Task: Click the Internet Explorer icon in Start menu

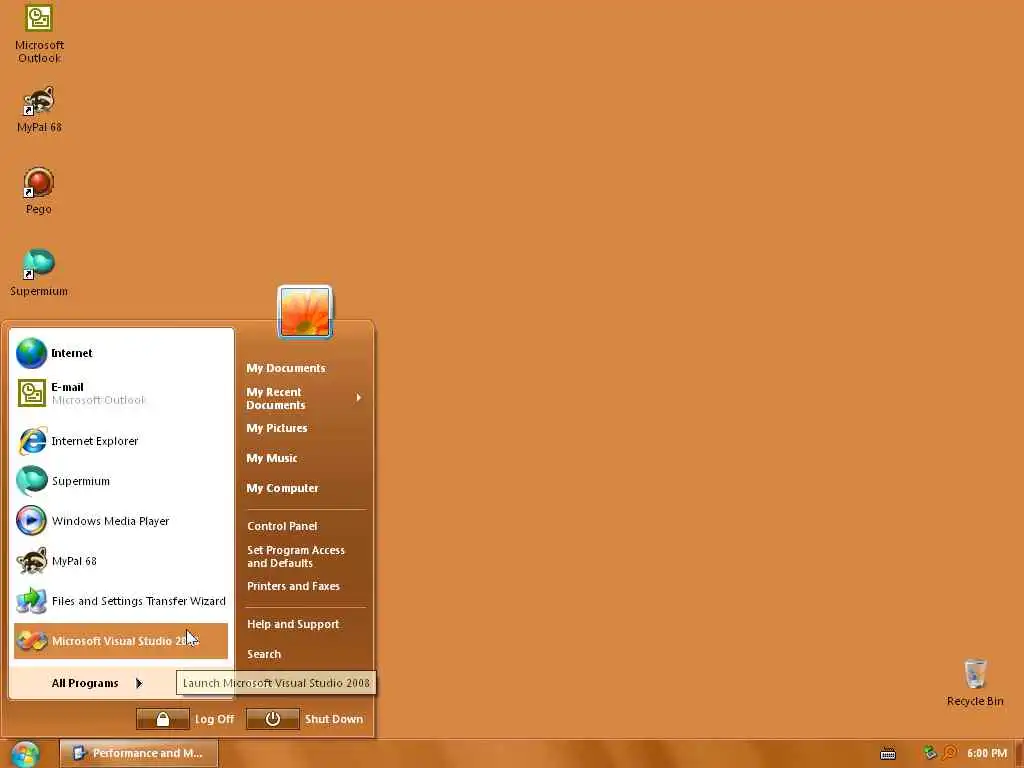Action: pyautogui.click(x=31, y=441)
